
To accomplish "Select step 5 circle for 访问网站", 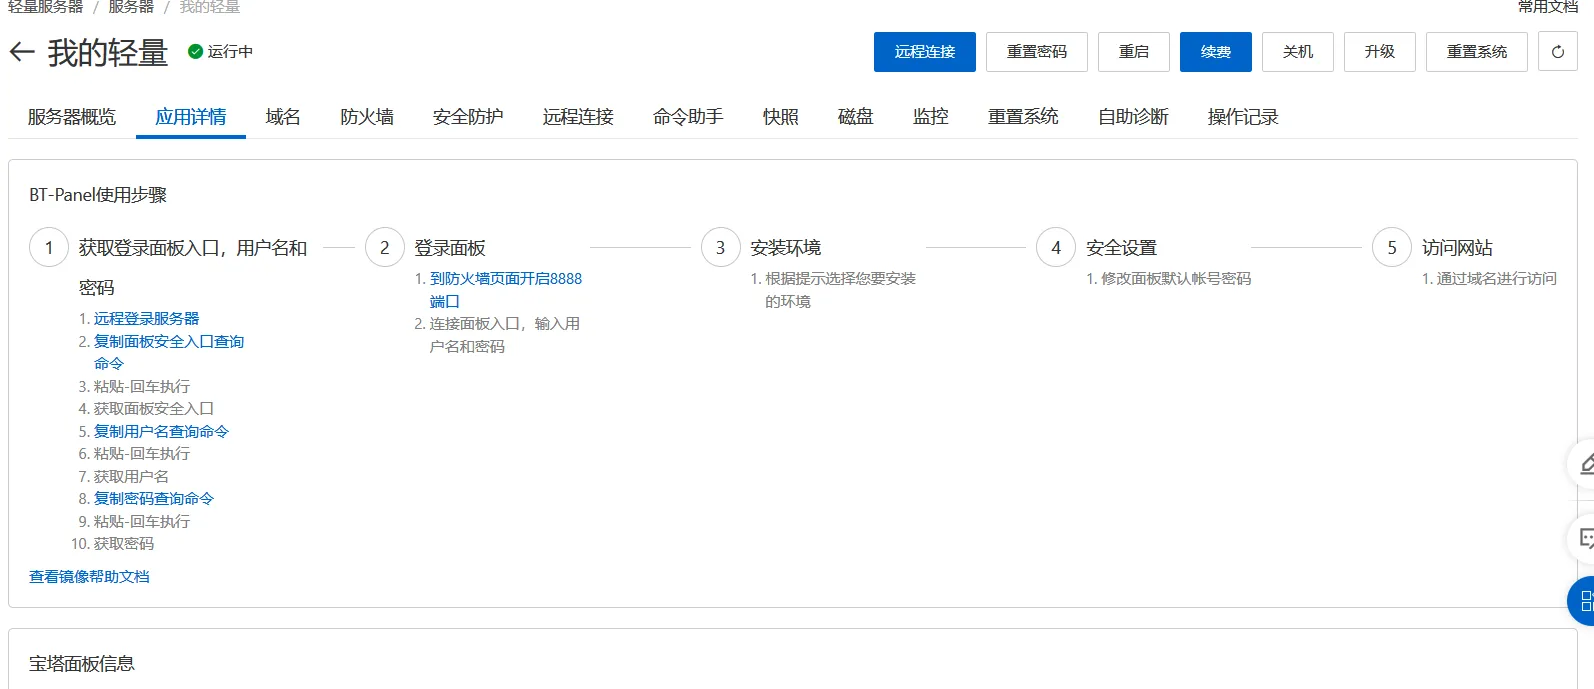I will (1391, 248).
